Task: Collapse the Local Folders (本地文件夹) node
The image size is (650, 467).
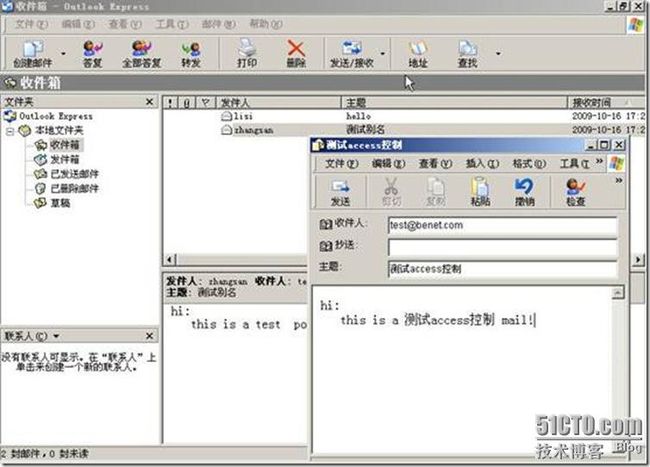Action: point(10,131)
